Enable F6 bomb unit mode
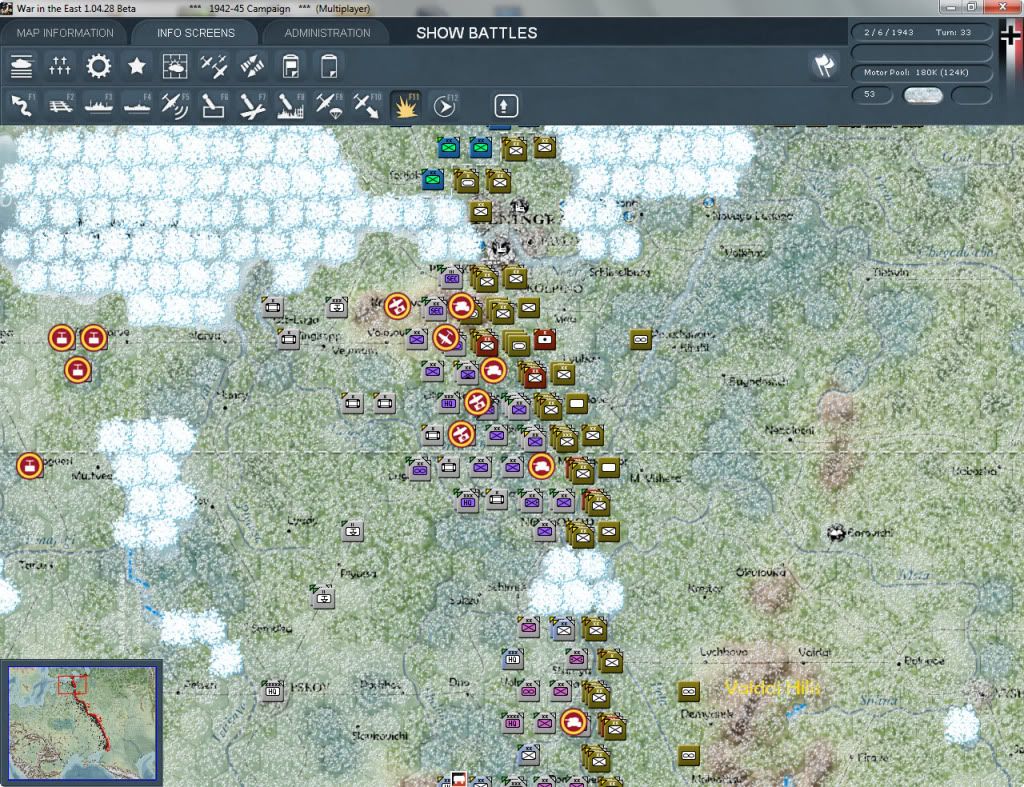This screenshot has height=787, width=1024. pos(214,106)
